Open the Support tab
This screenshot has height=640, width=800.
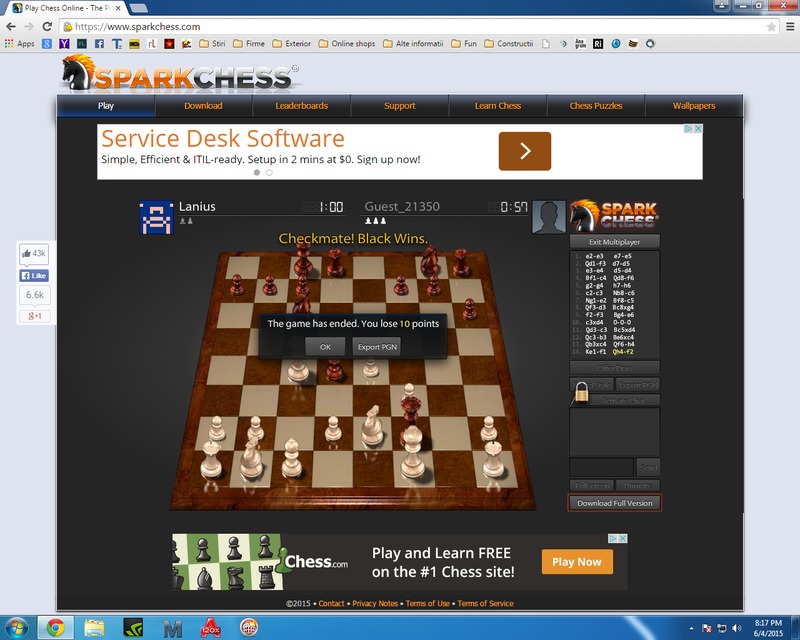[399, 106]
